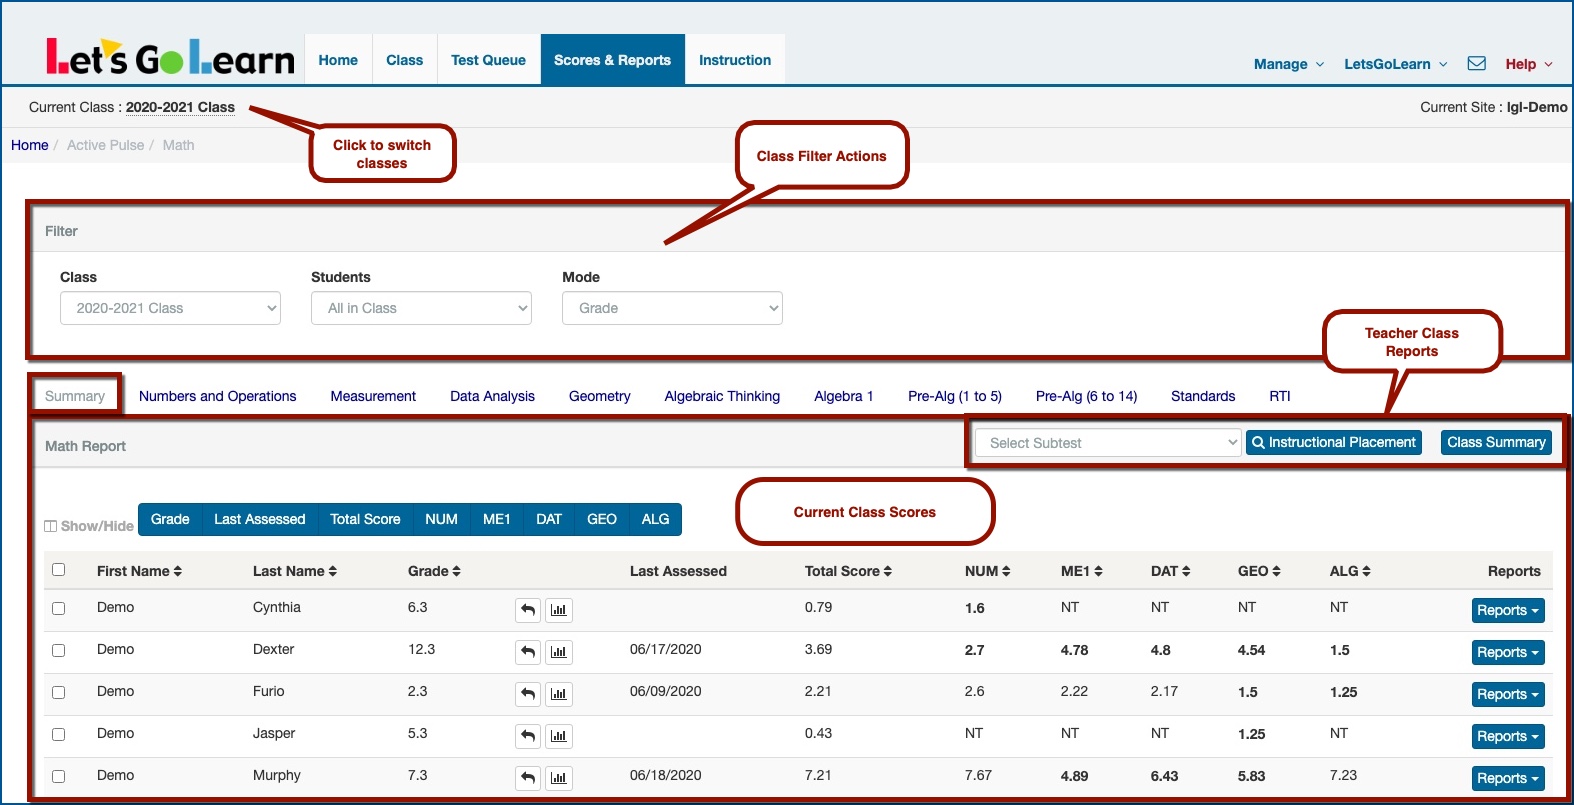
Task: Open bar chart icon in Furio's row
Action: tap(559, 694)
